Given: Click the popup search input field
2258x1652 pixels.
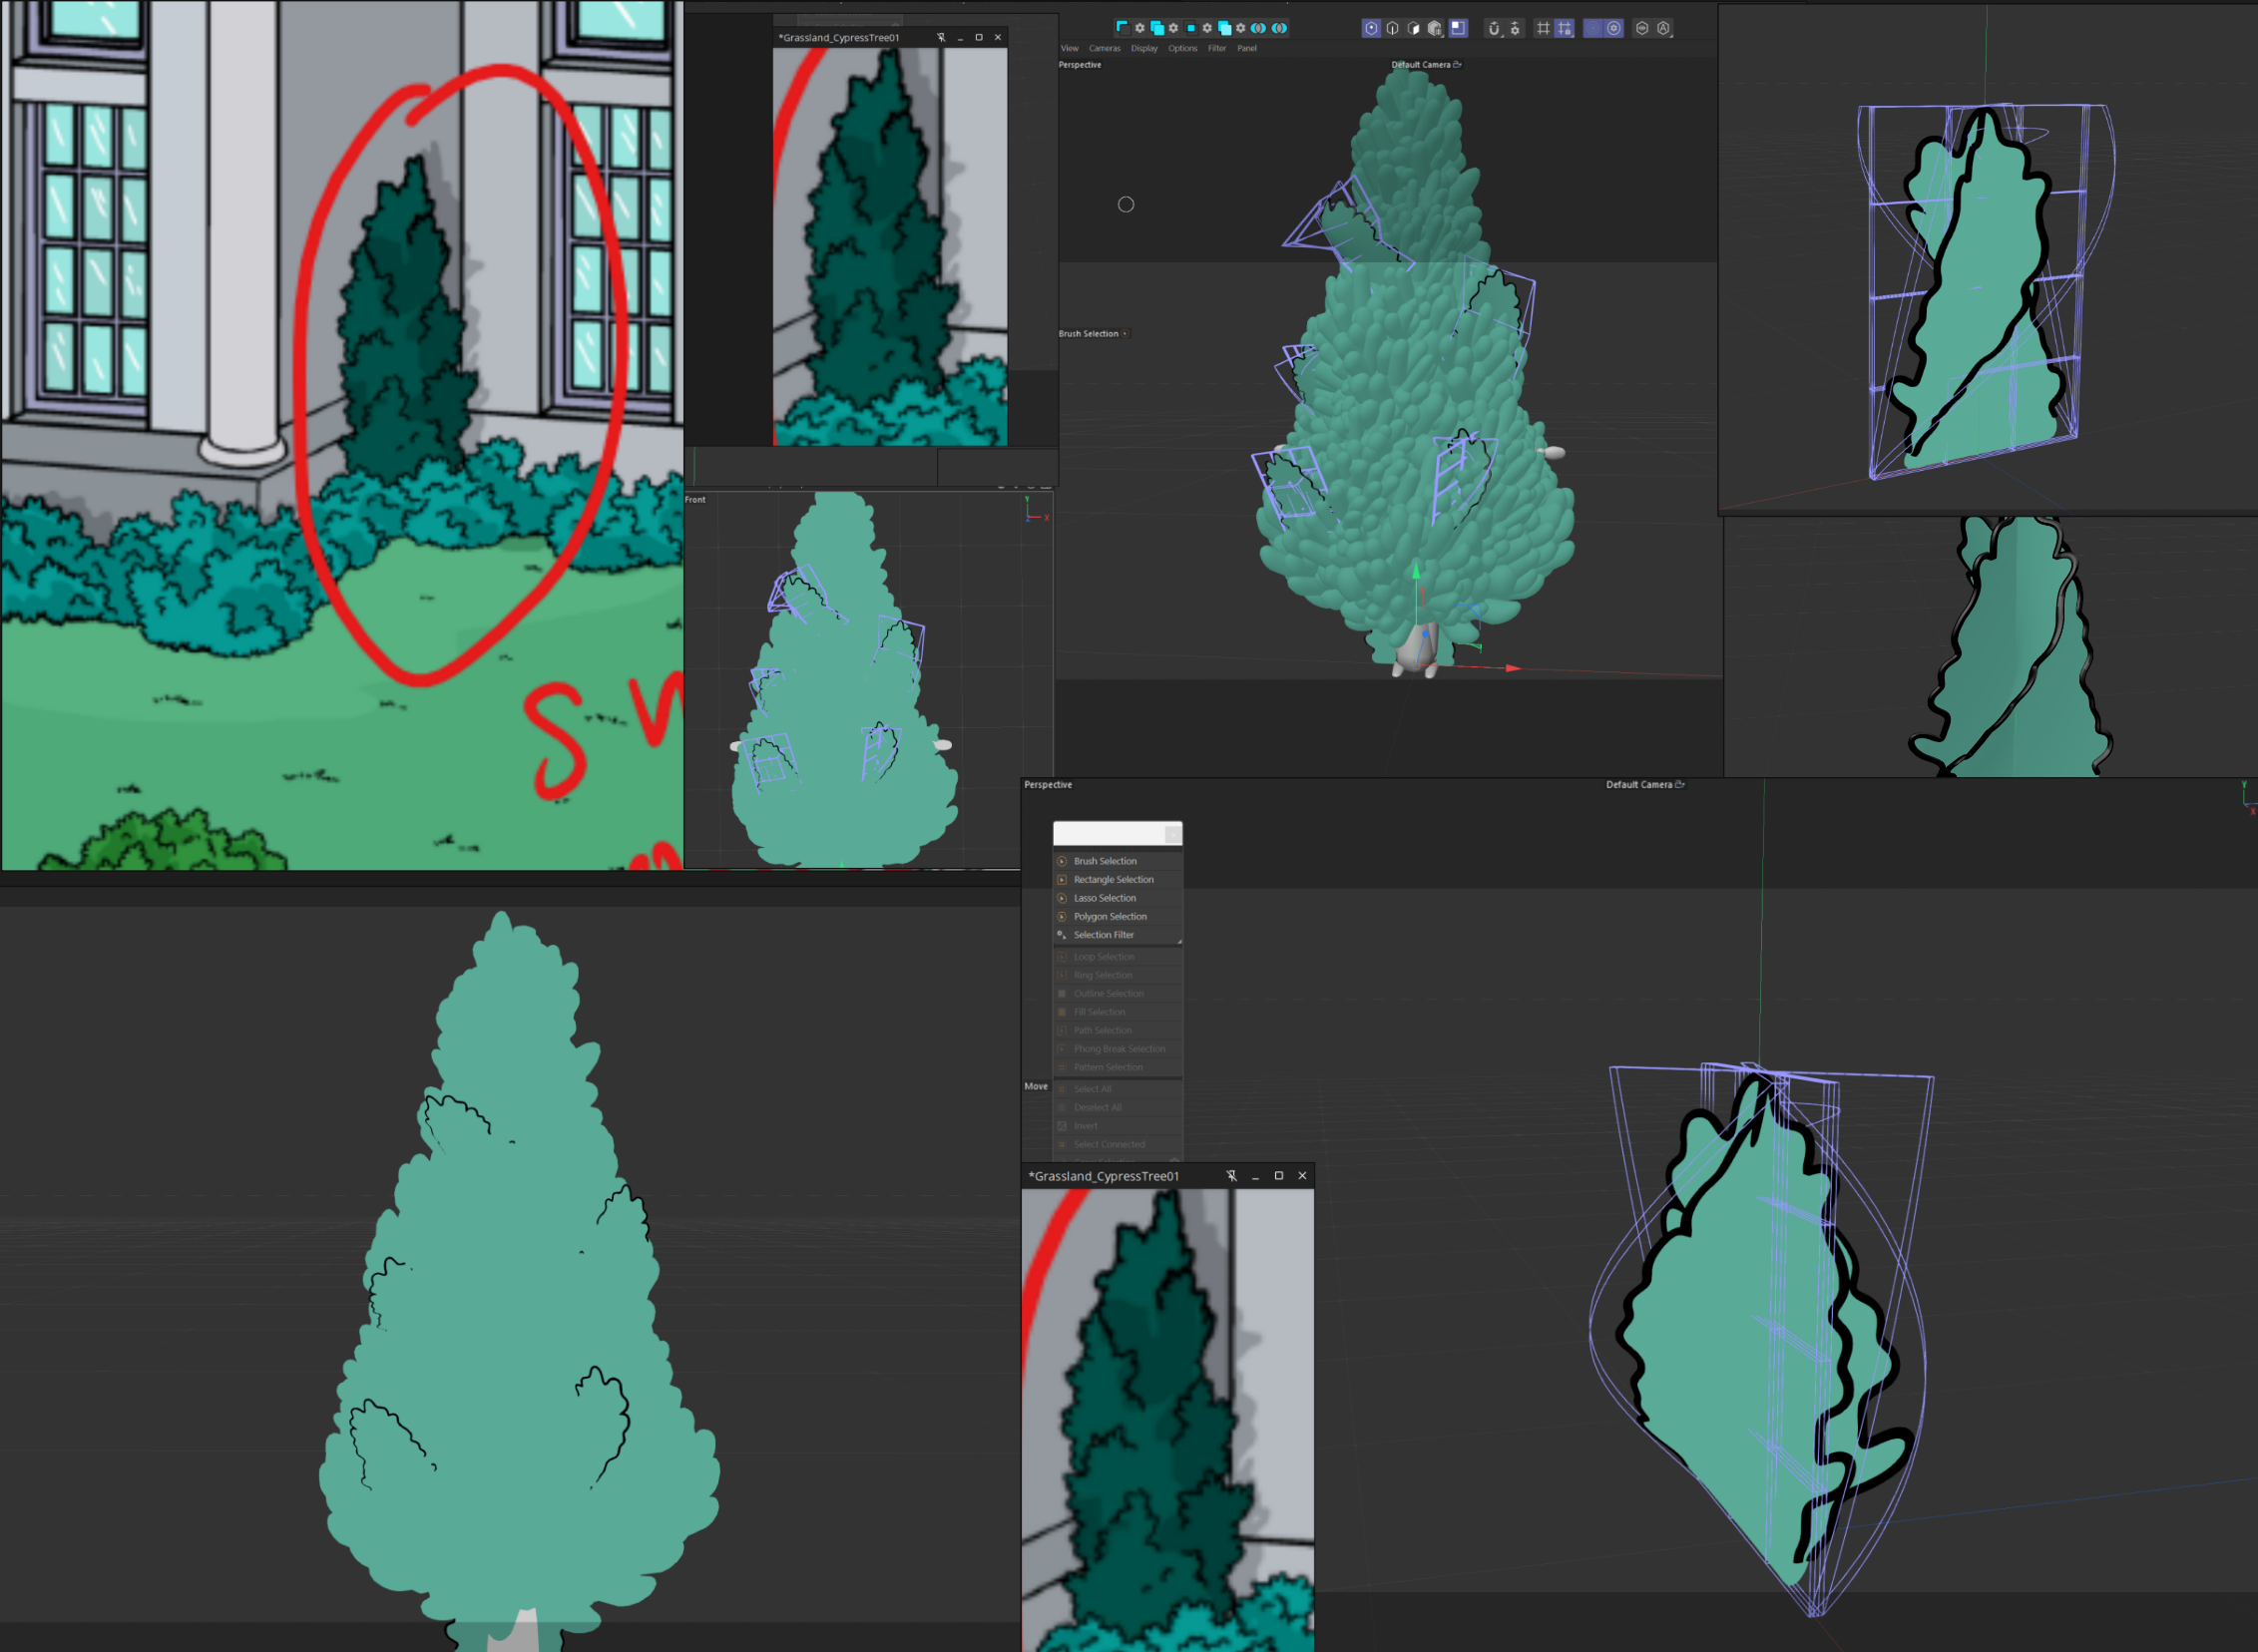Looking at the screenshot, I should (1108, 834).
